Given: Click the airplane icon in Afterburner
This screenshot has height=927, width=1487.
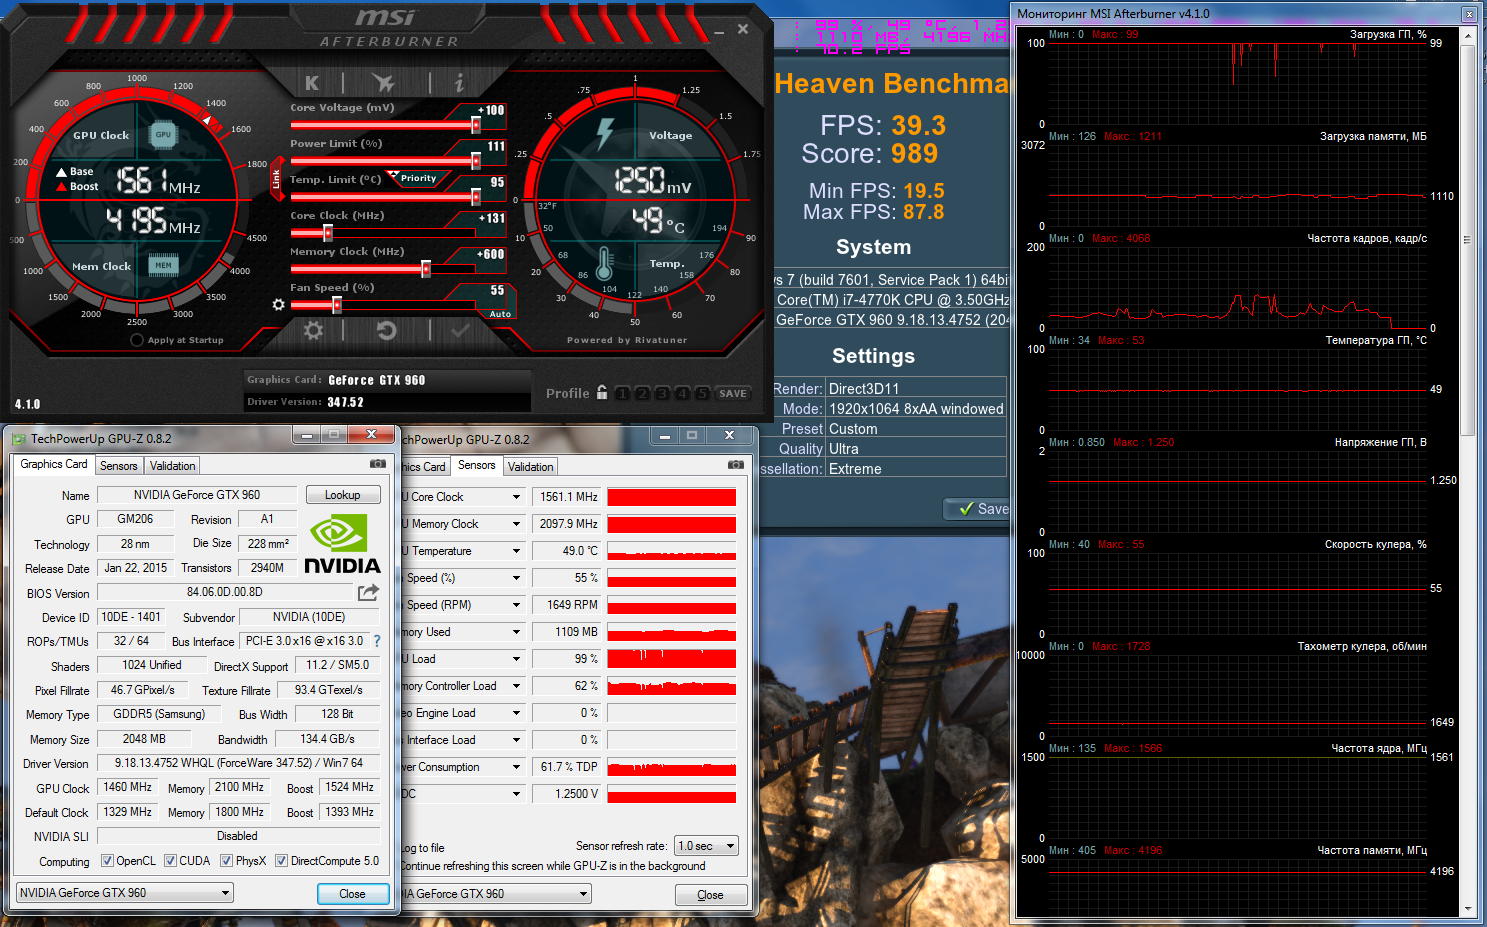Looking at the screenshot, I should pyautogui.click(x=383, y=83).
